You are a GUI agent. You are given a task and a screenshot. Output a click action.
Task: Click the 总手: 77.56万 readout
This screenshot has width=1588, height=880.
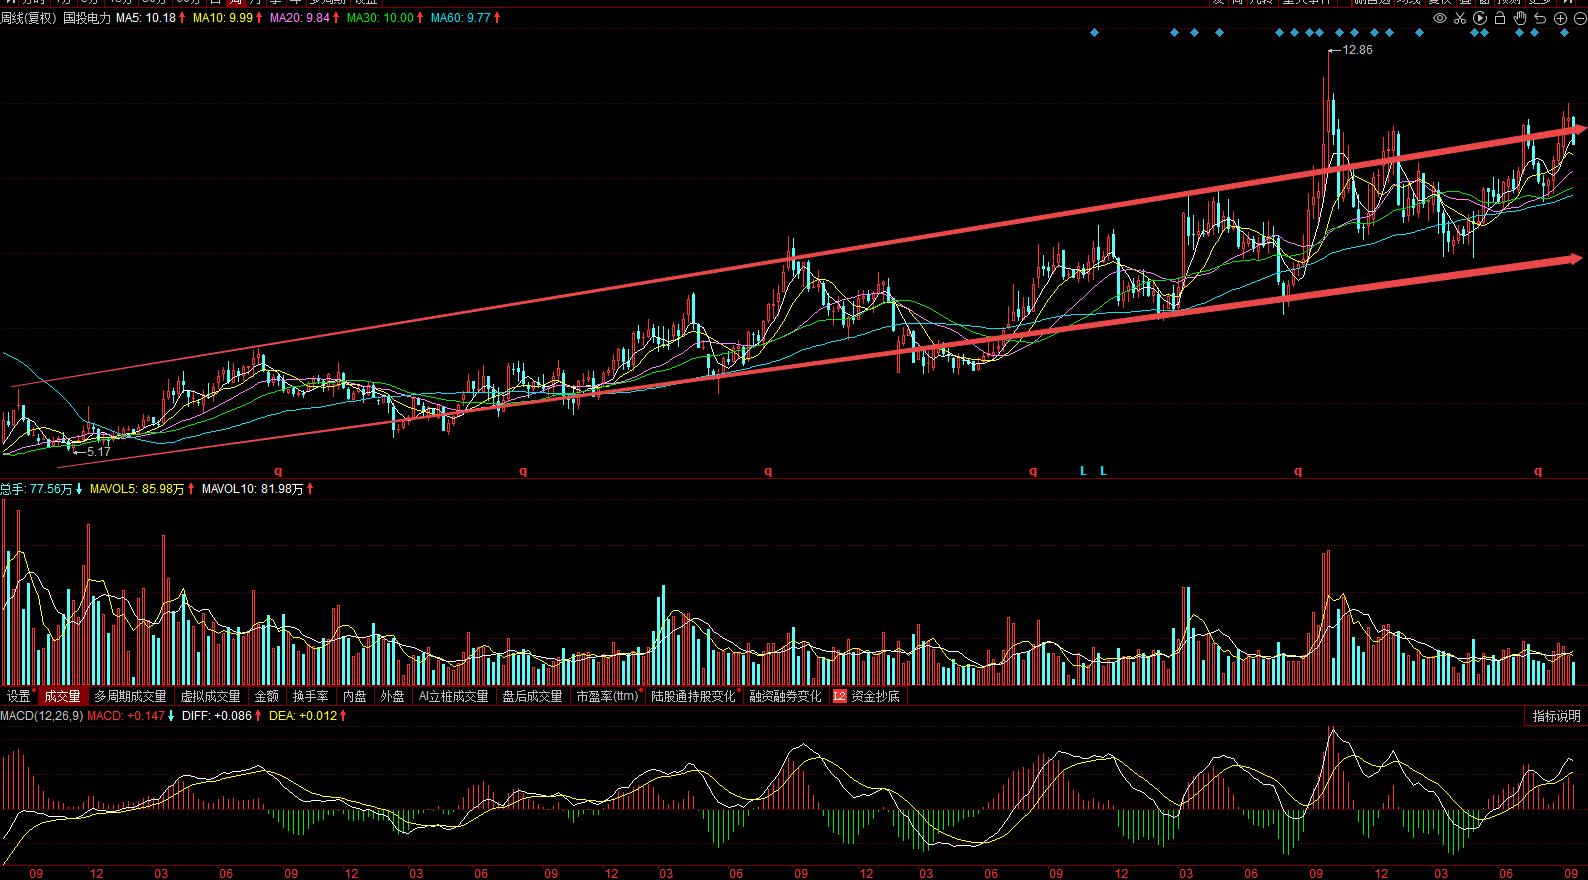[37, 489]
